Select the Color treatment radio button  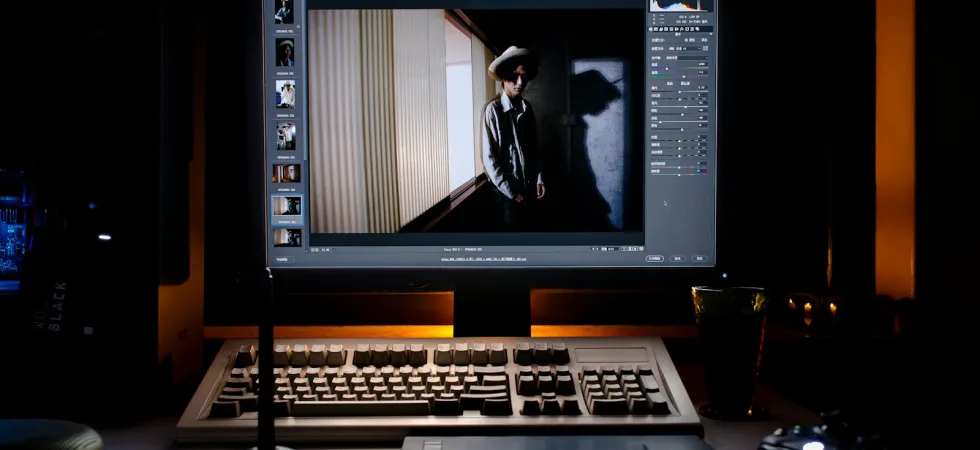tap(686, 40)
